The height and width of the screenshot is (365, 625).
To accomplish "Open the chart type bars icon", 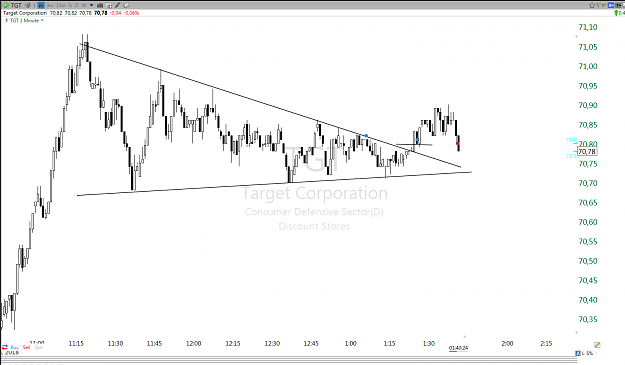I will [x=100, y=5].
